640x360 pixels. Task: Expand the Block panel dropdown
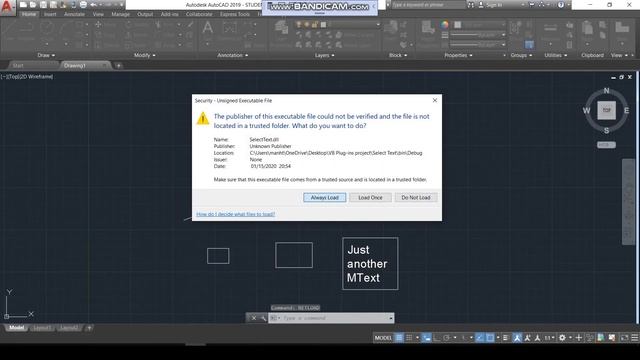(x=398, y=55)
